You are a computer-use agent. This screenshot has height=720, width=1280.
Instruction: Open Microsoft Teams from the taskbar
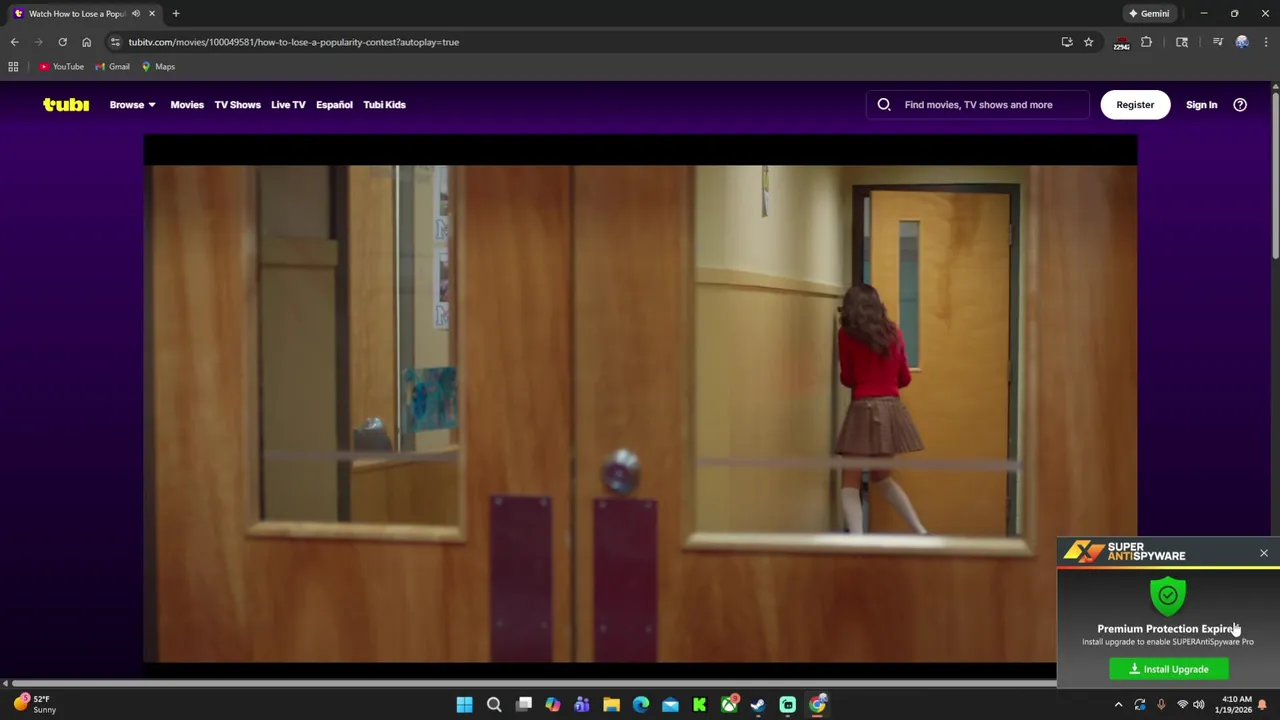[x=582, y=705]
